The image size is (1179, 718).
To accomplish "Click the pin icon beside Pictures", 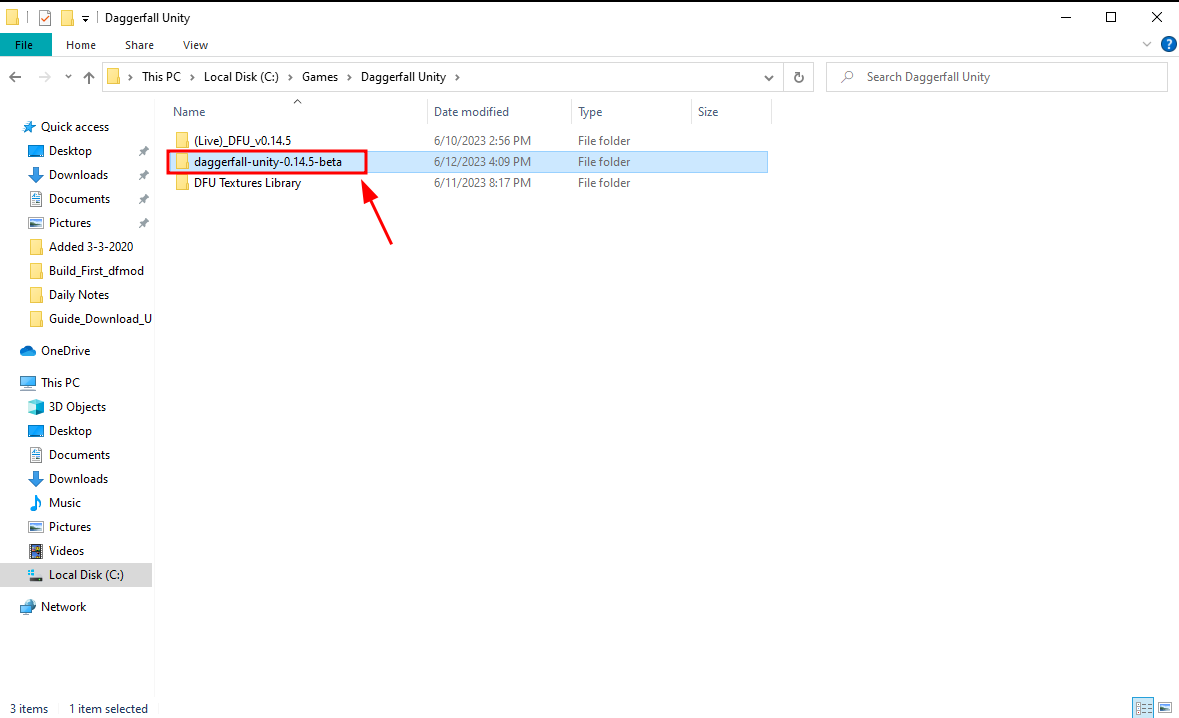I will [143, 223].
